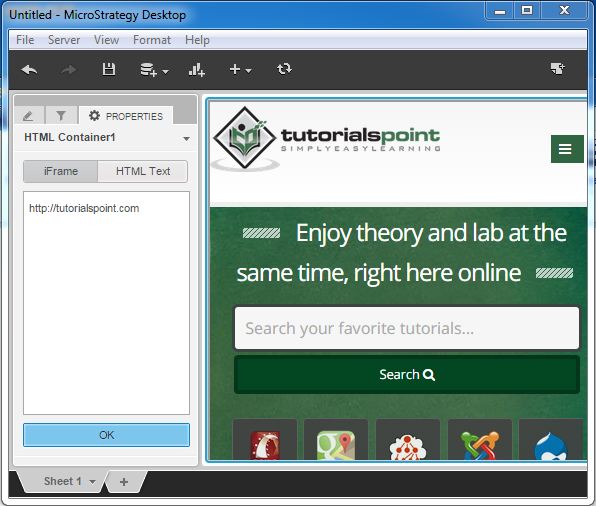This screenshot has height=506, width=596.
Task: Maximize the MicroStrategy Desktop window
Action: 527,11
